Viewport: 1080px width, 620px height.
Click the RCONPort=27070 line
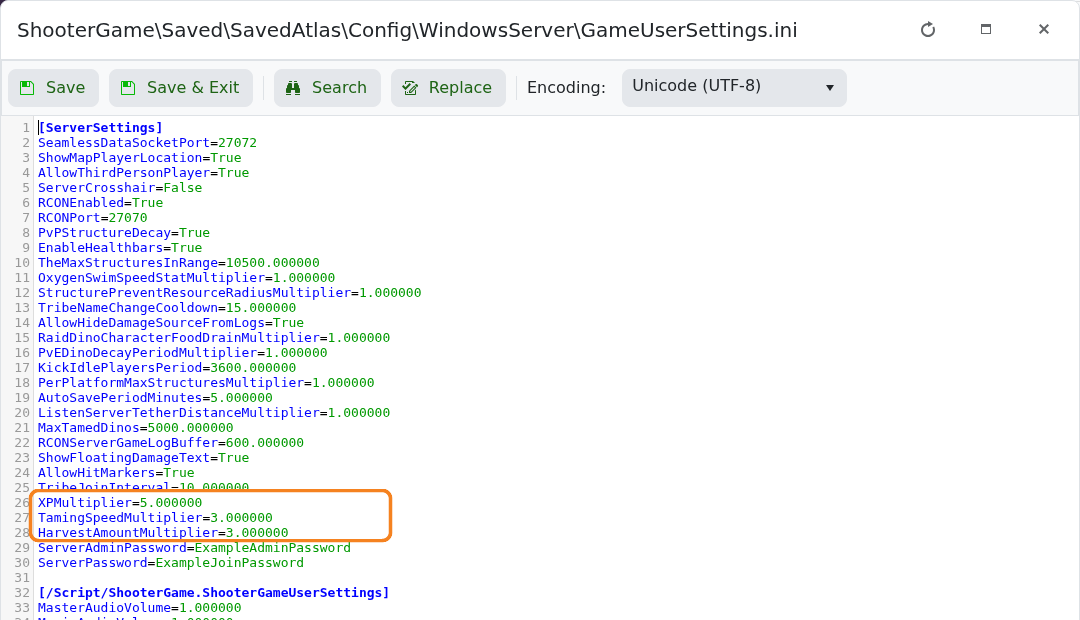[92, 218]
